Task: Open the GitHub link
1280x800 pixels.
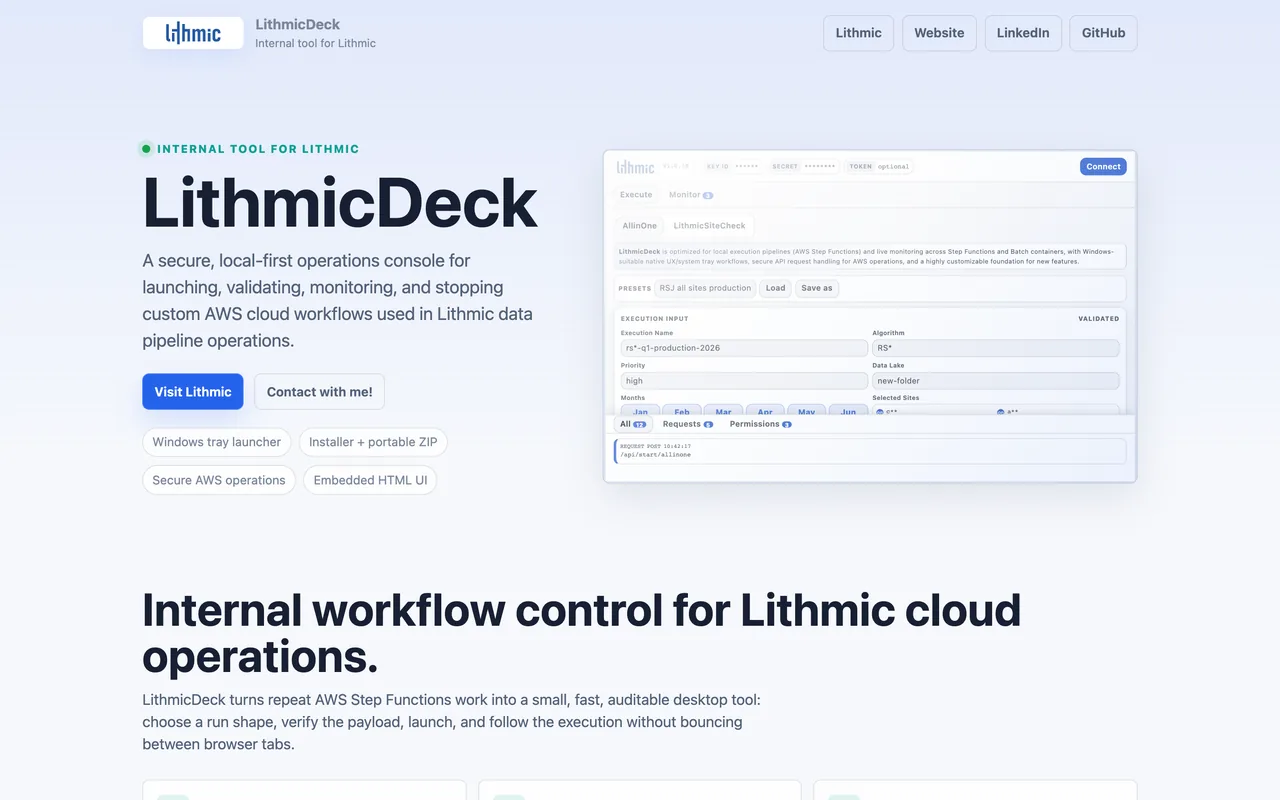Action: tap(1103, 33)
